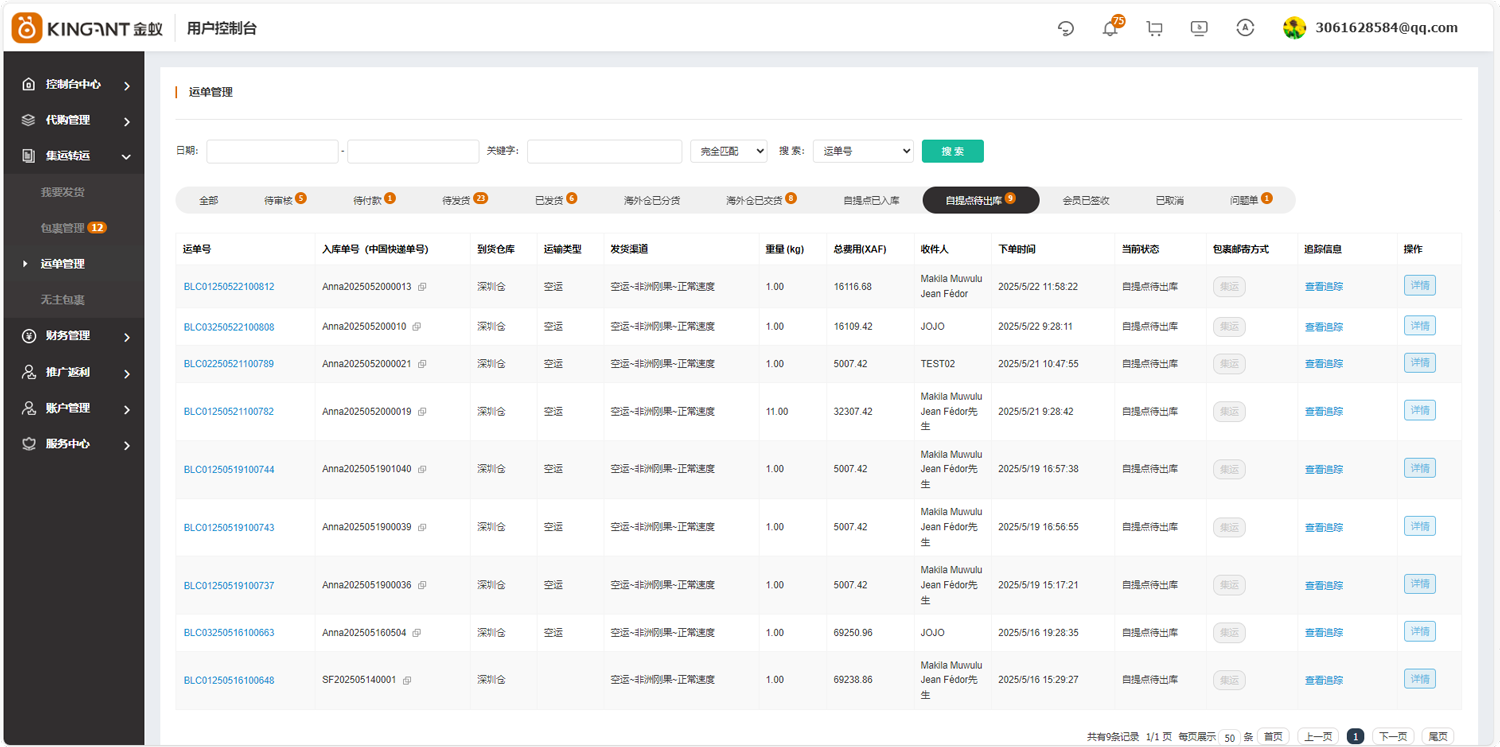Viewport: 1500px width, 747px height.
Task: Click the 关键字 keyword input field
Action: (x=604, y=151)
